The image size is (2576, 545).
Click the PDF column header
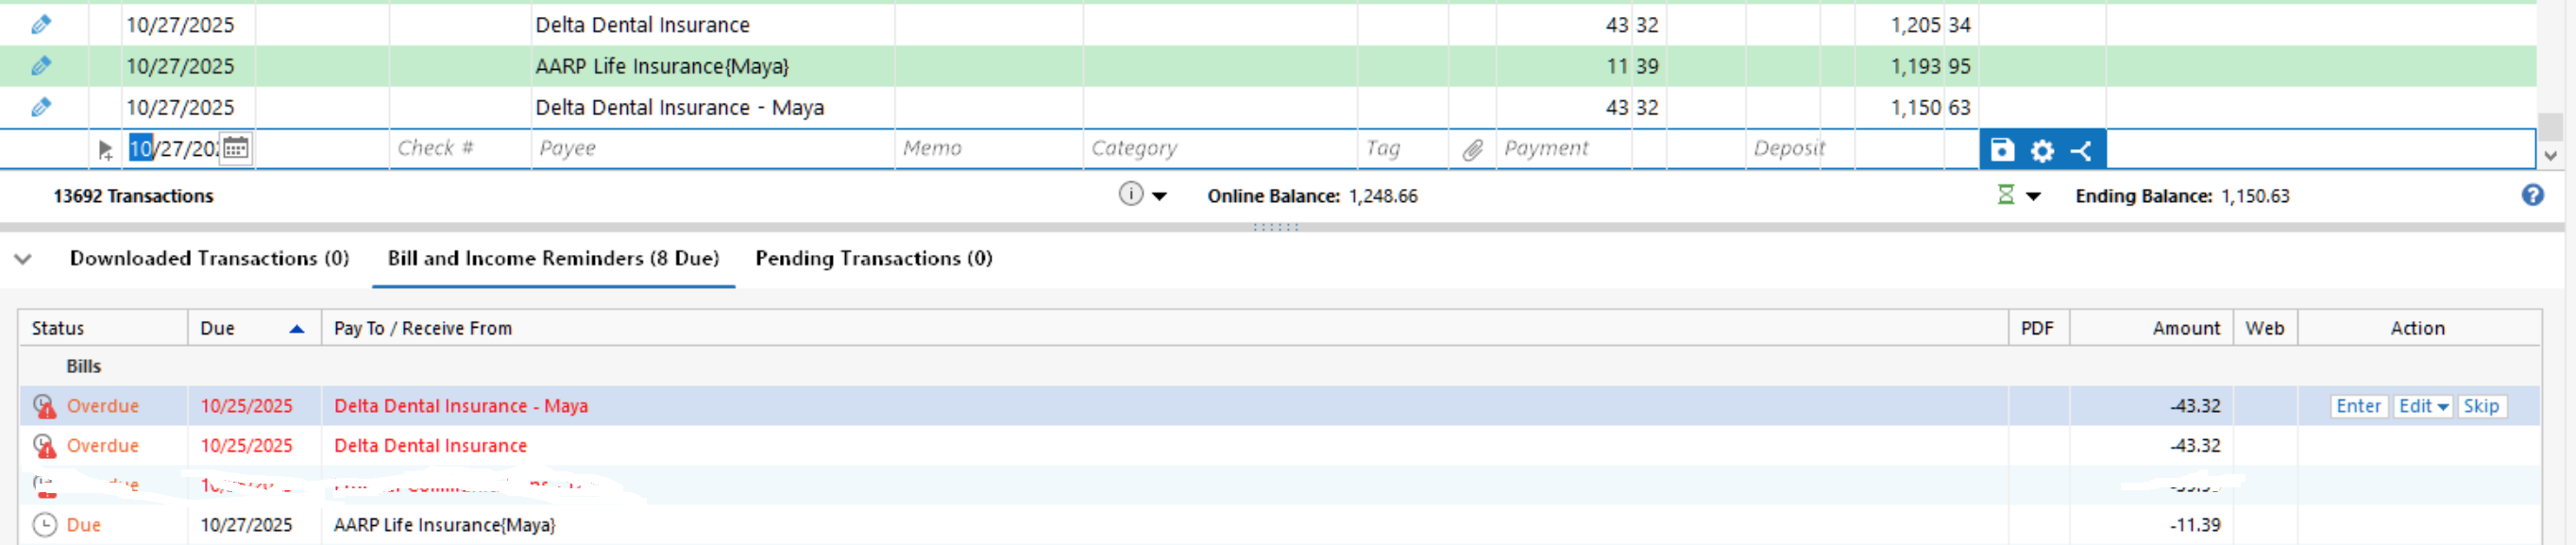[x=2037, y=328]
